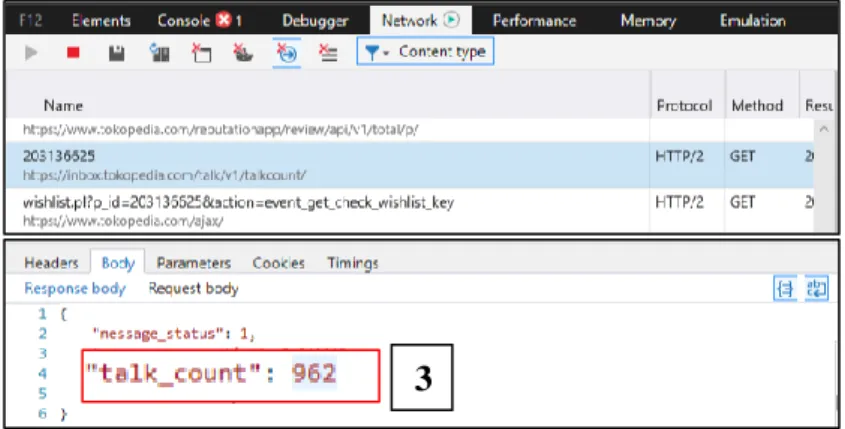Select the reputationapp review total request row
Screen dimensions: 845x429
408,130
